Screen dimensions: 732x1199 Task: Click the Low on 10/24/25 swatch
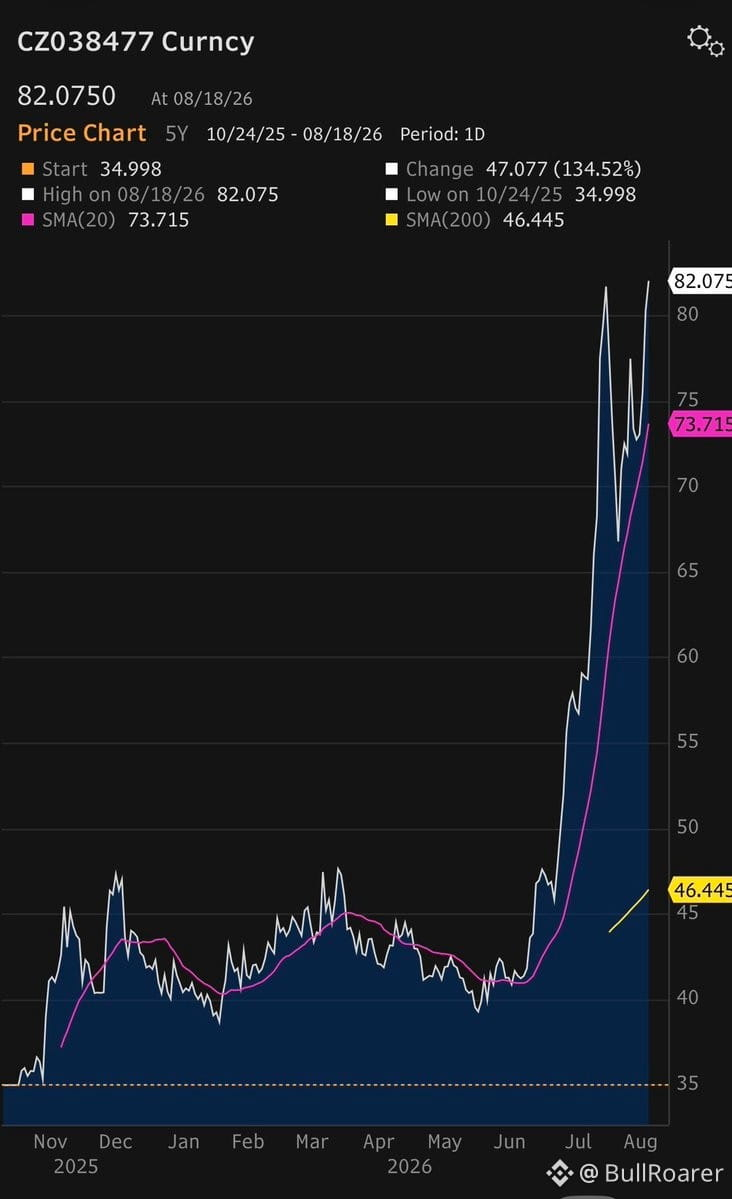(392, 194)
